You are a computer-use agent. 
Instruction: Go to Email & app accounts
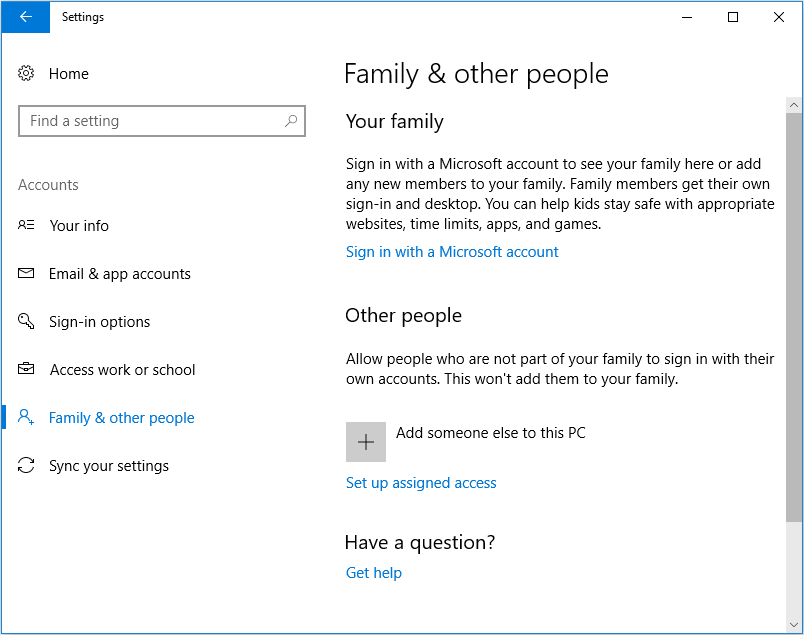tap(119, 274)
